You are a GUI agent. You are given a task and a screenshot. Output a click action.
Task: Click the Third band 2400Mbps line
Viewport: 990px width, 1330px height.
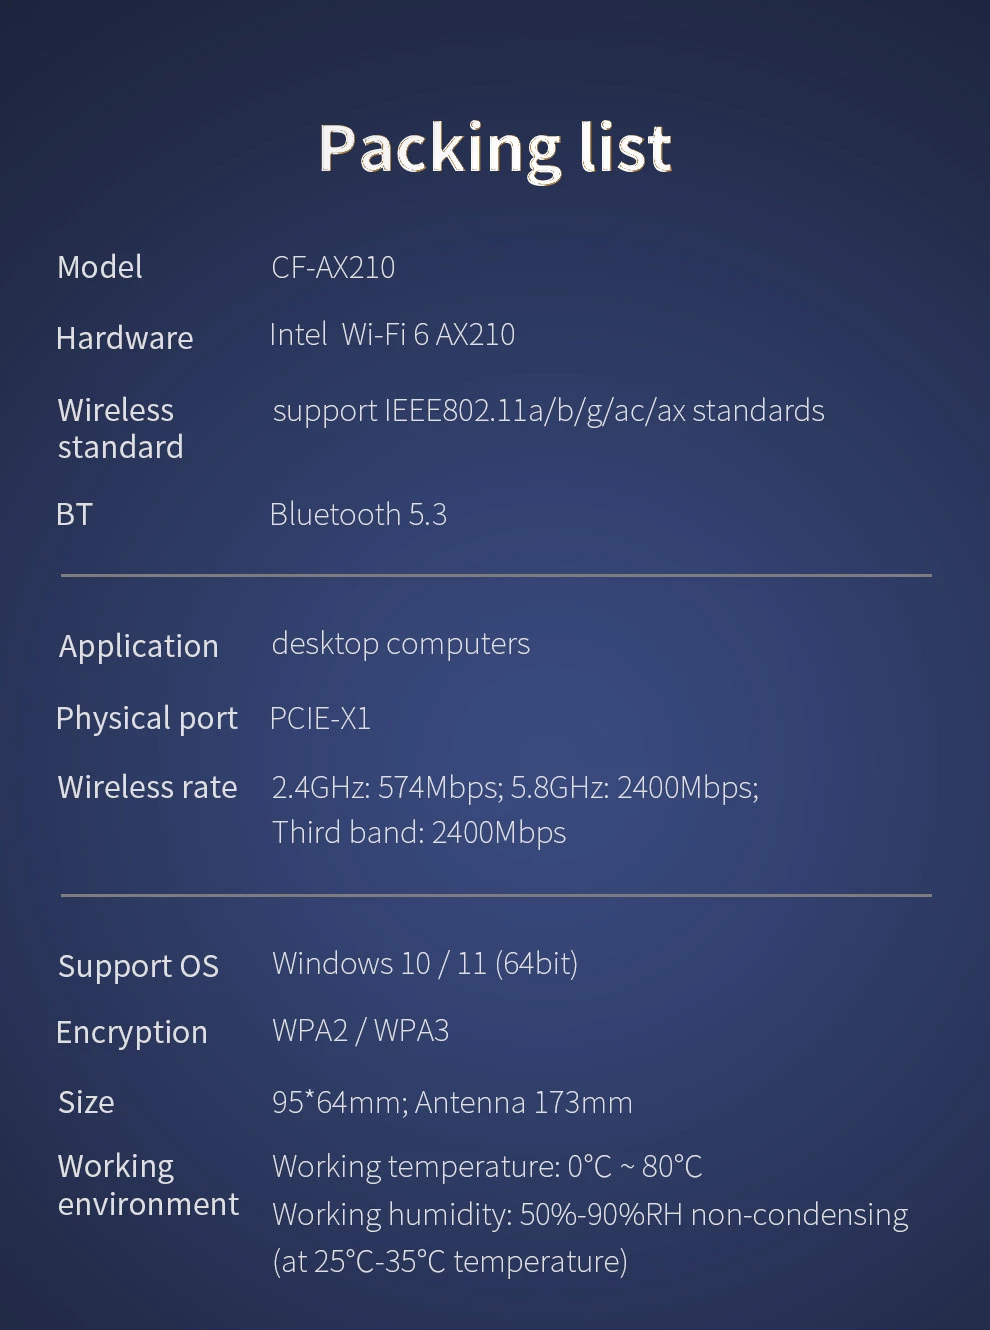419,833
